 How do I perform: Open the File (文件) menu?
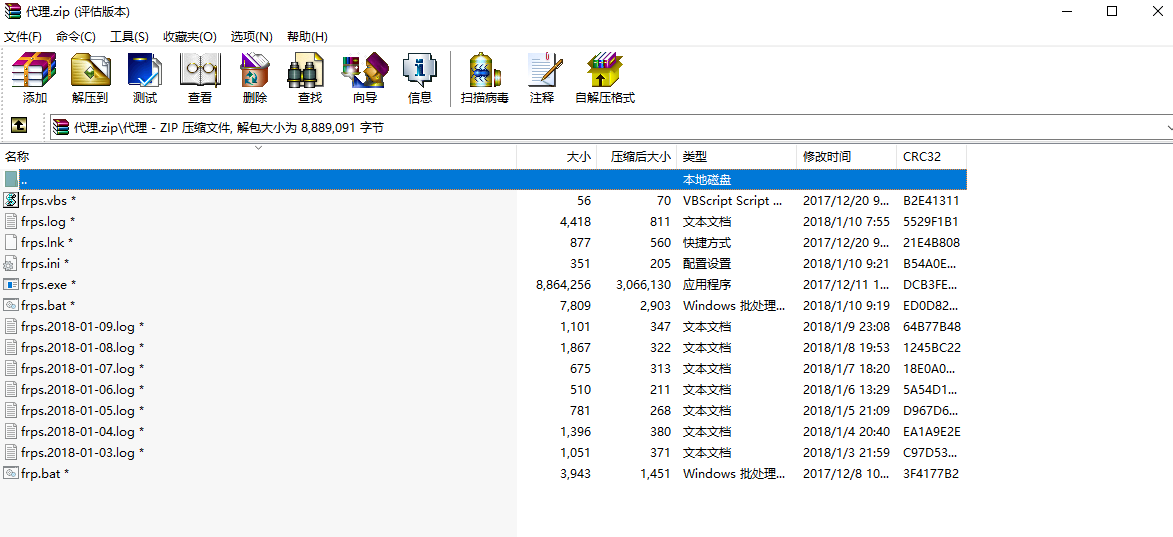23,37
